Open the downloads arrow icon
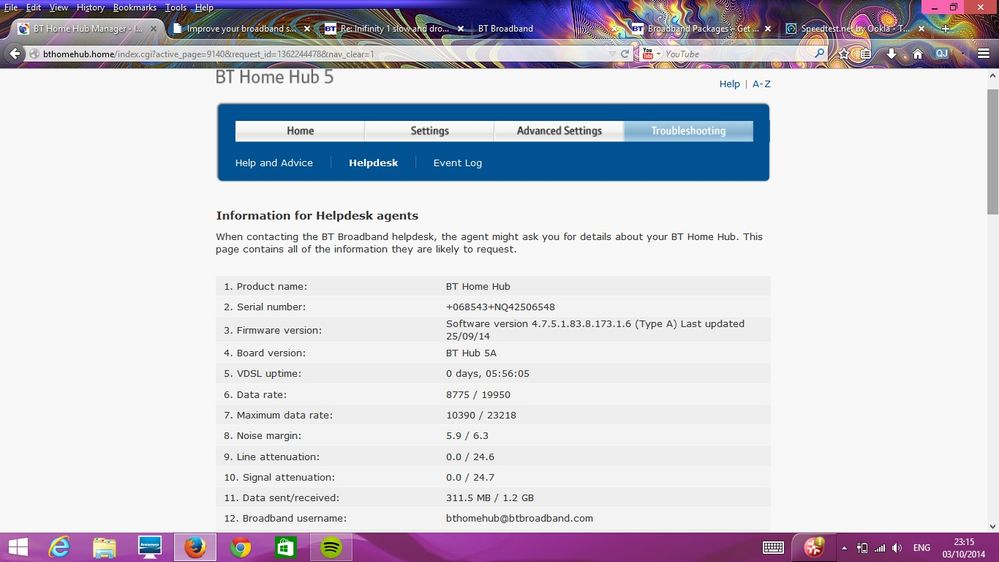Viewport: 999px width, 562px height. [891, 54]
